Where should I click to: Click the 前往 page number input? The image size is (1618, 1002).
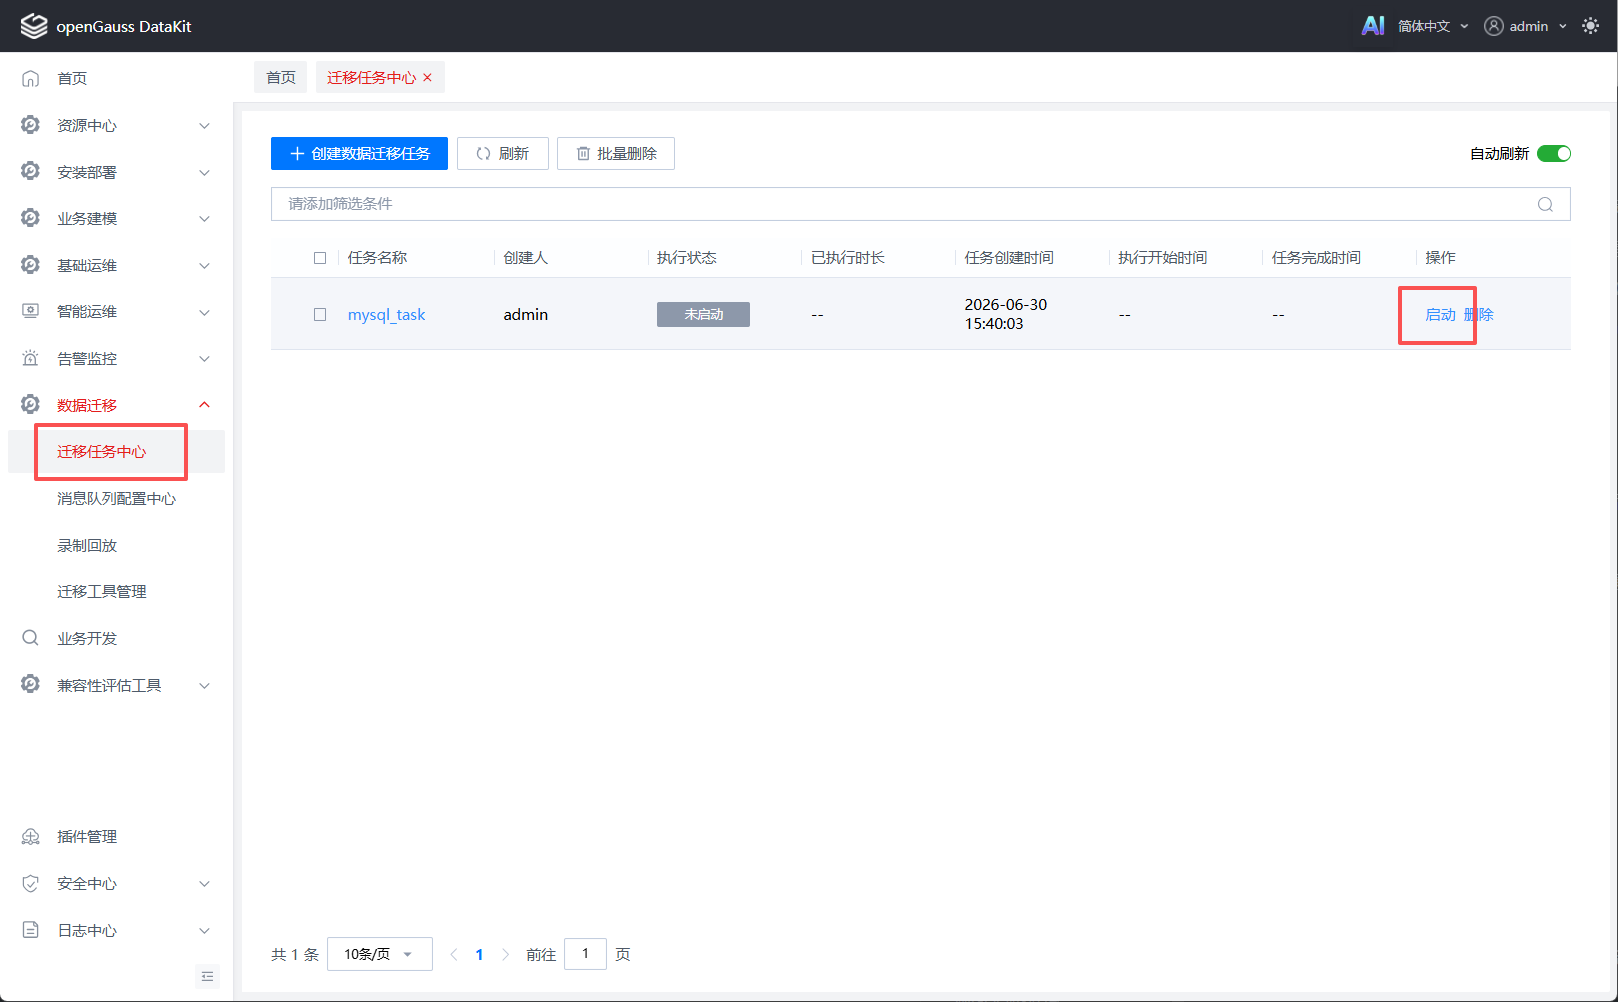[x=585, y=954]
